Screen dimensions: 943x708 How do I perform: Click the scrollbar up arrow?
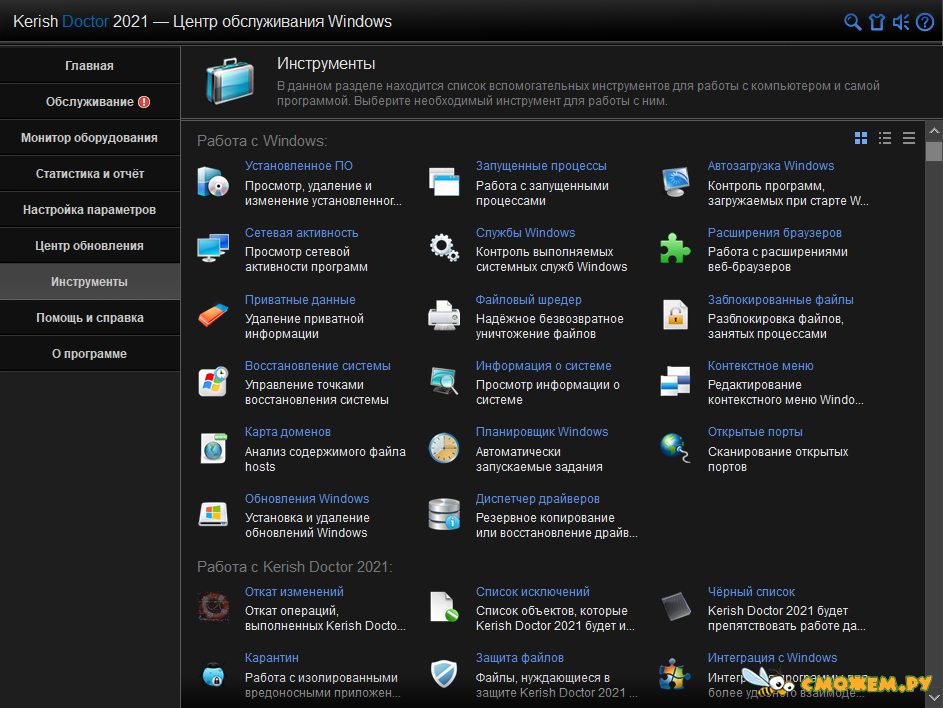coord(934,131)
